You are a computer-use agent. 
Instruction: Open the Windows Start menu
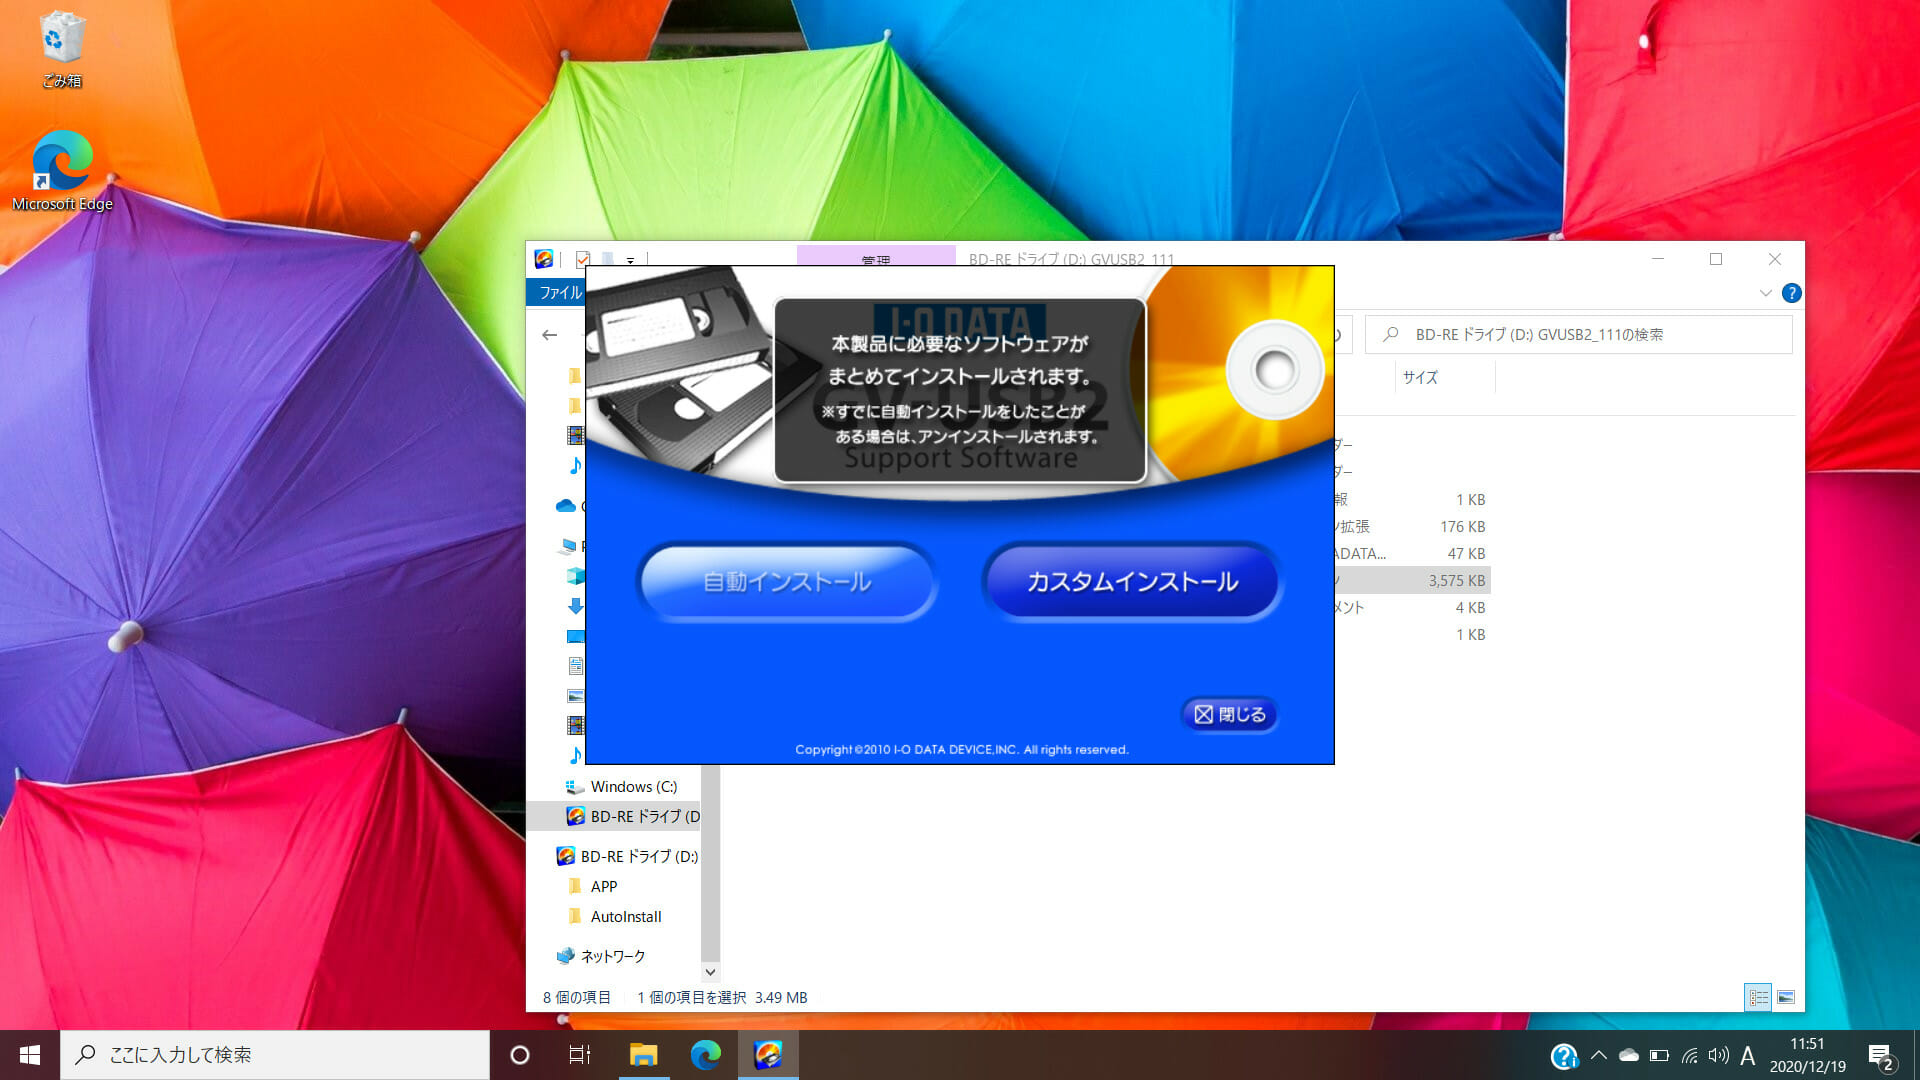coord(30,1055)
